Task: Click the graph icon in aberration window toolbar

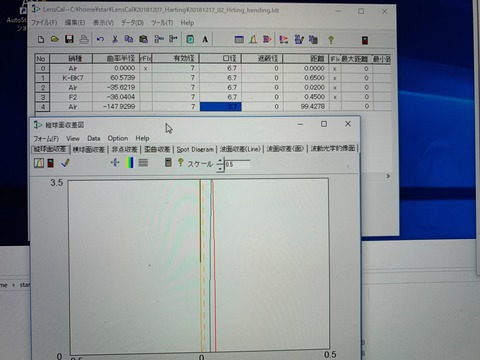Action: 39,163
